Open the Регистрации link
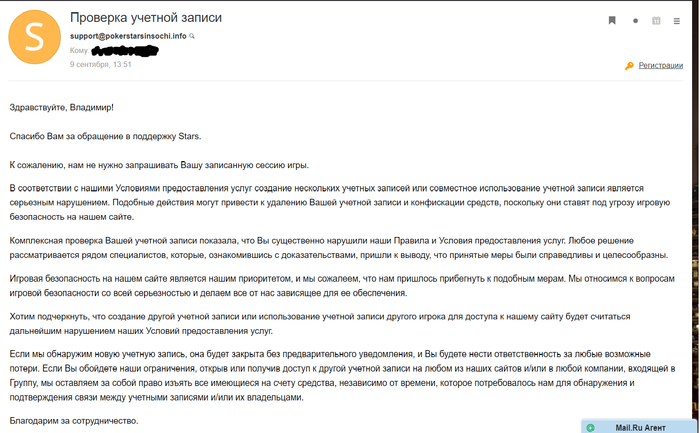 [x=661, y=66]
